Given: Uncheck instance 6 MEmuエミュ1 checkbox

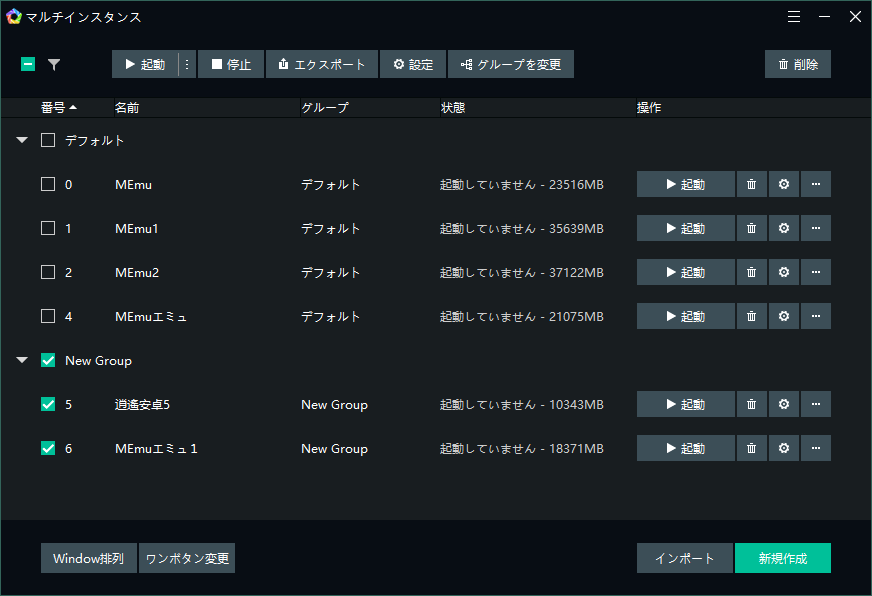Looking at the screenshot, I should (48, 448).
